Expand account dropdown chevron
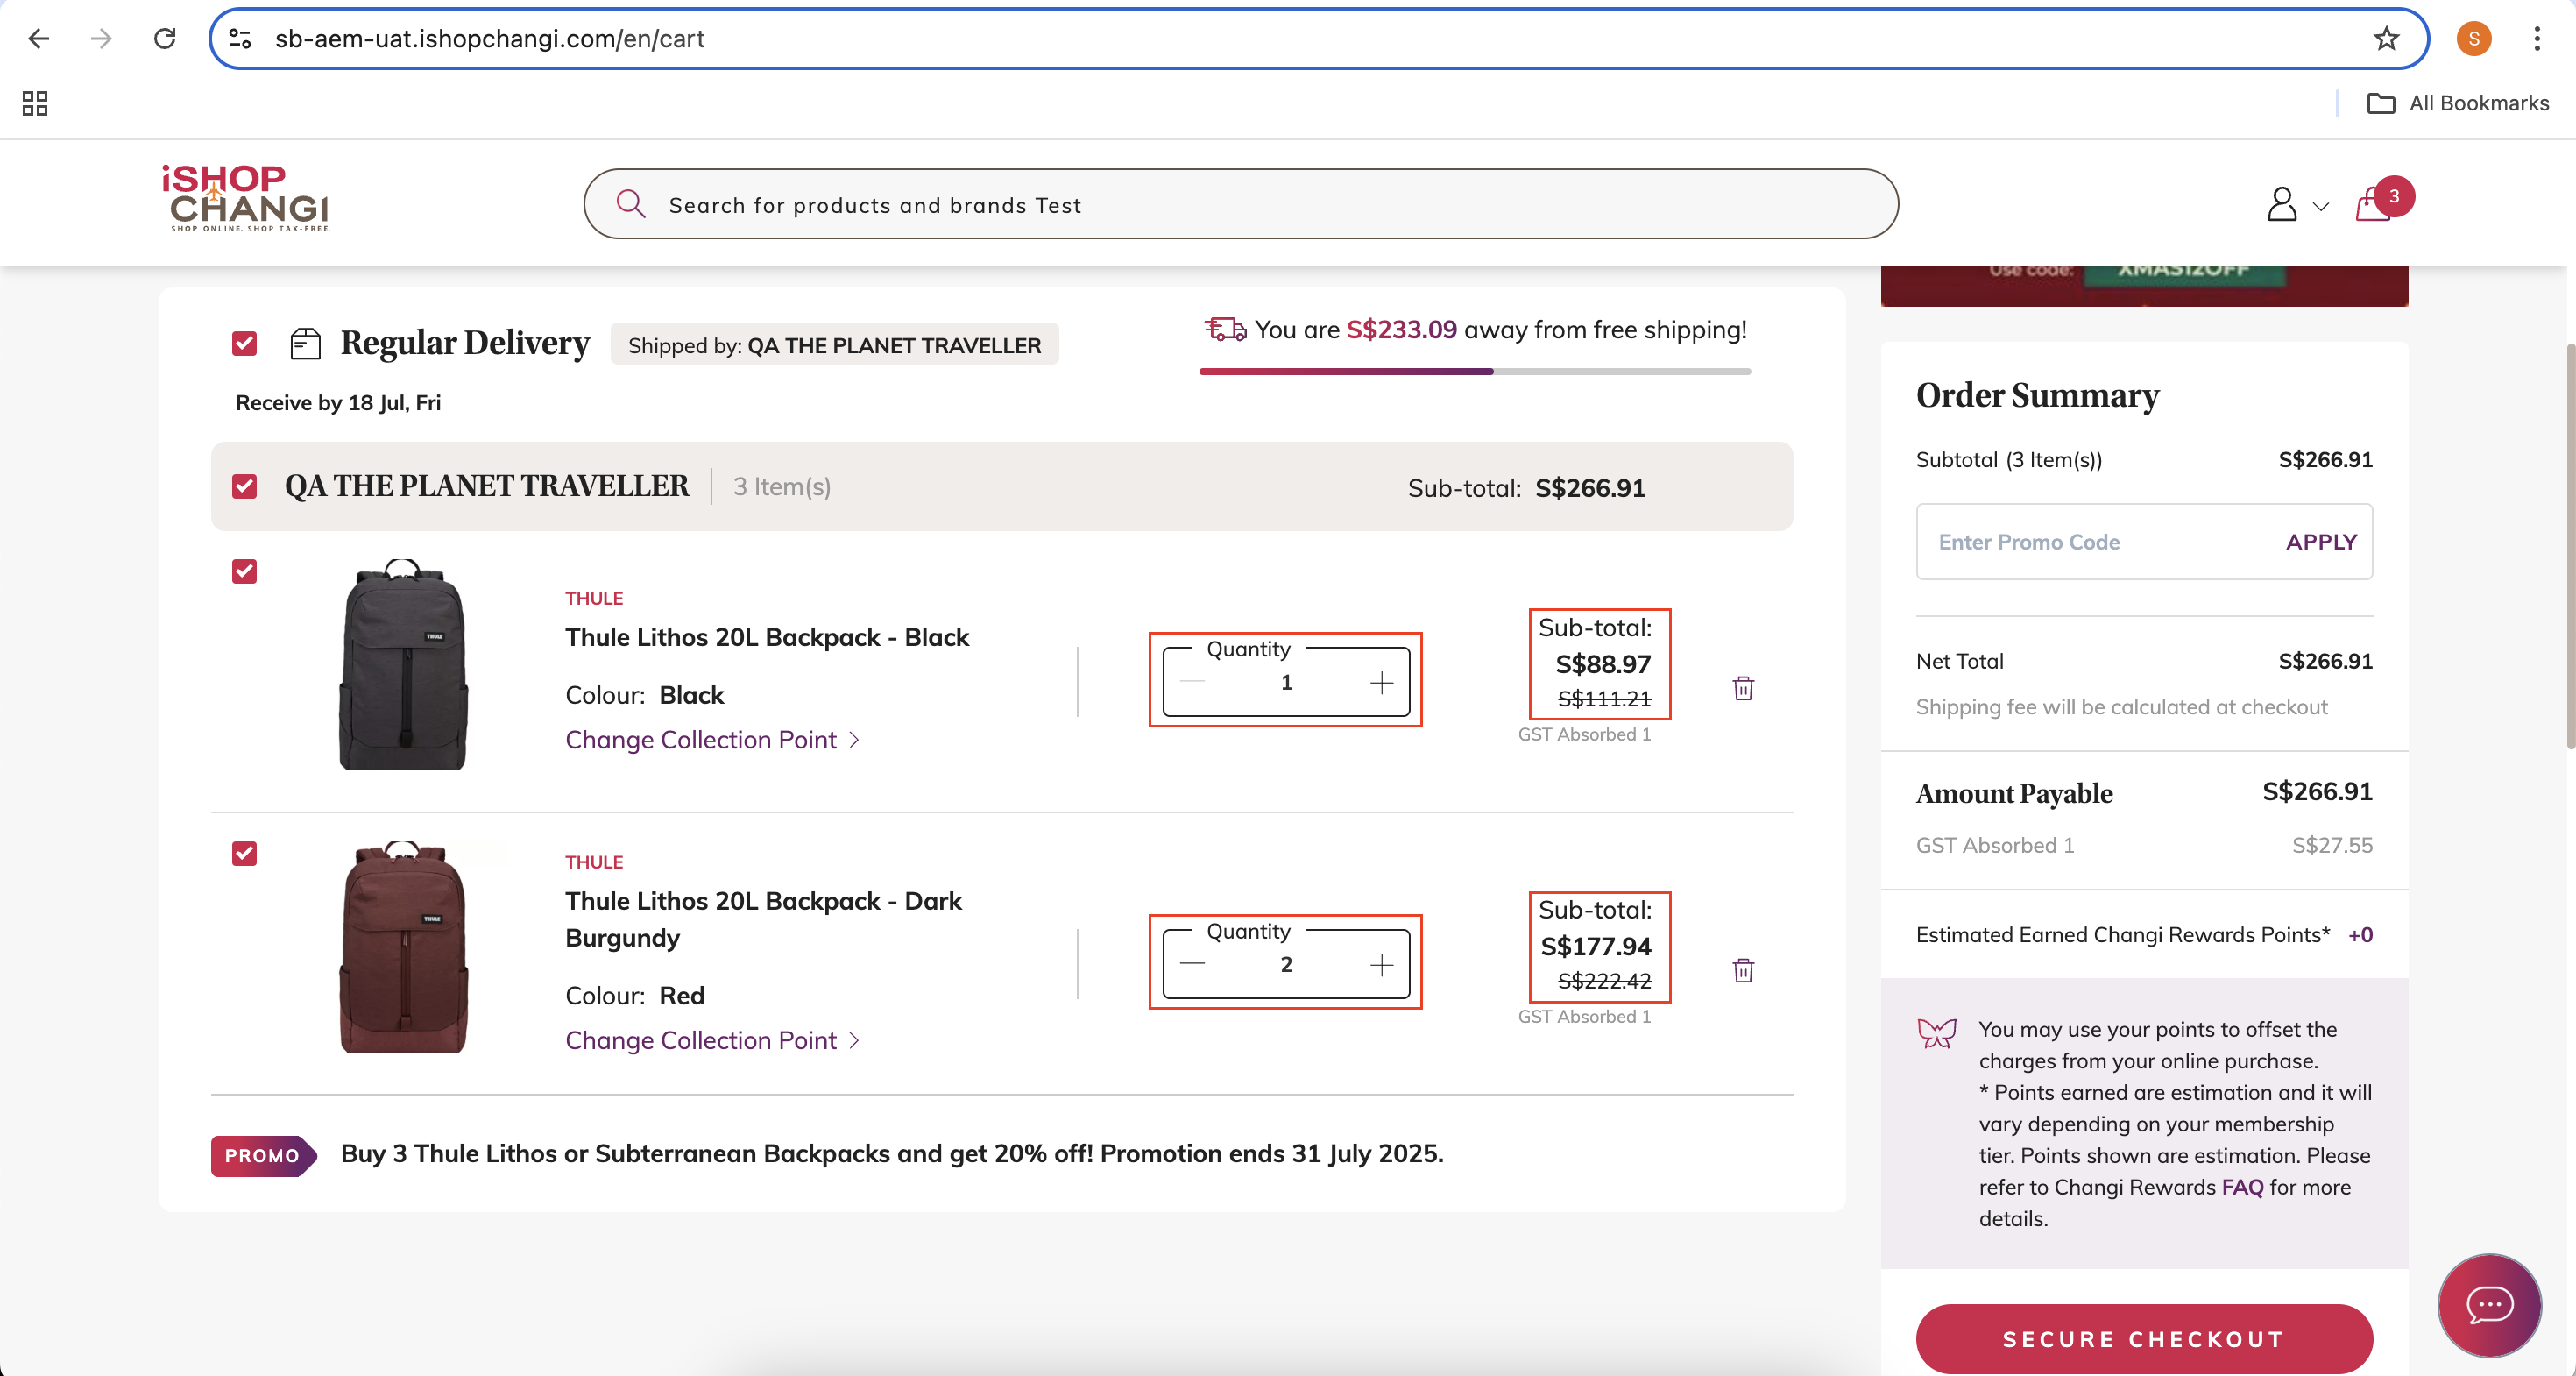2576x1376 pixels. tap(2321, 207)
